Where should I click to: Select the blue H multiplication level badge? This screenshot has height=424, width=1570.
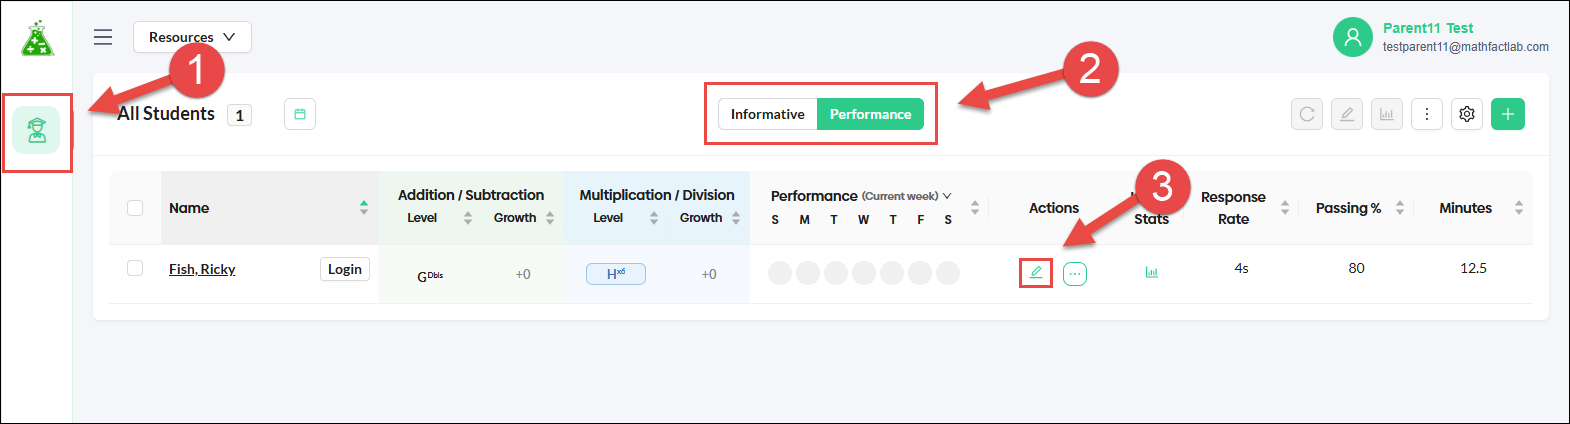pos(616,274)
